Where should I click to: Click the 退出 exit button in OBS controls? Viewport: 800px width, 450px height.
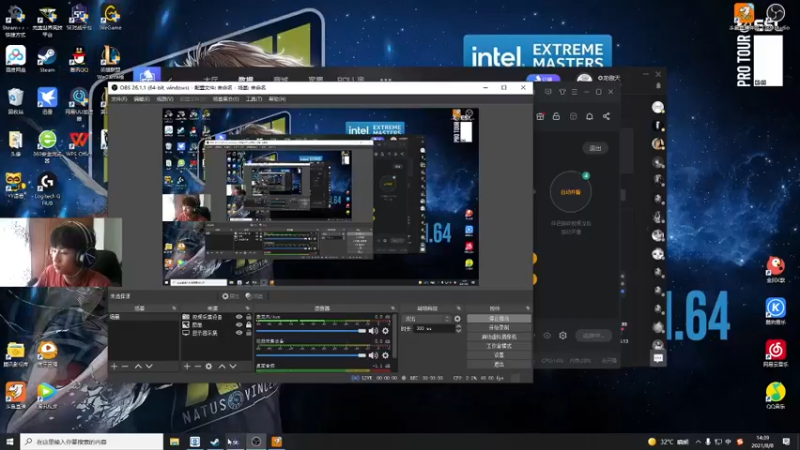point(498,364)
